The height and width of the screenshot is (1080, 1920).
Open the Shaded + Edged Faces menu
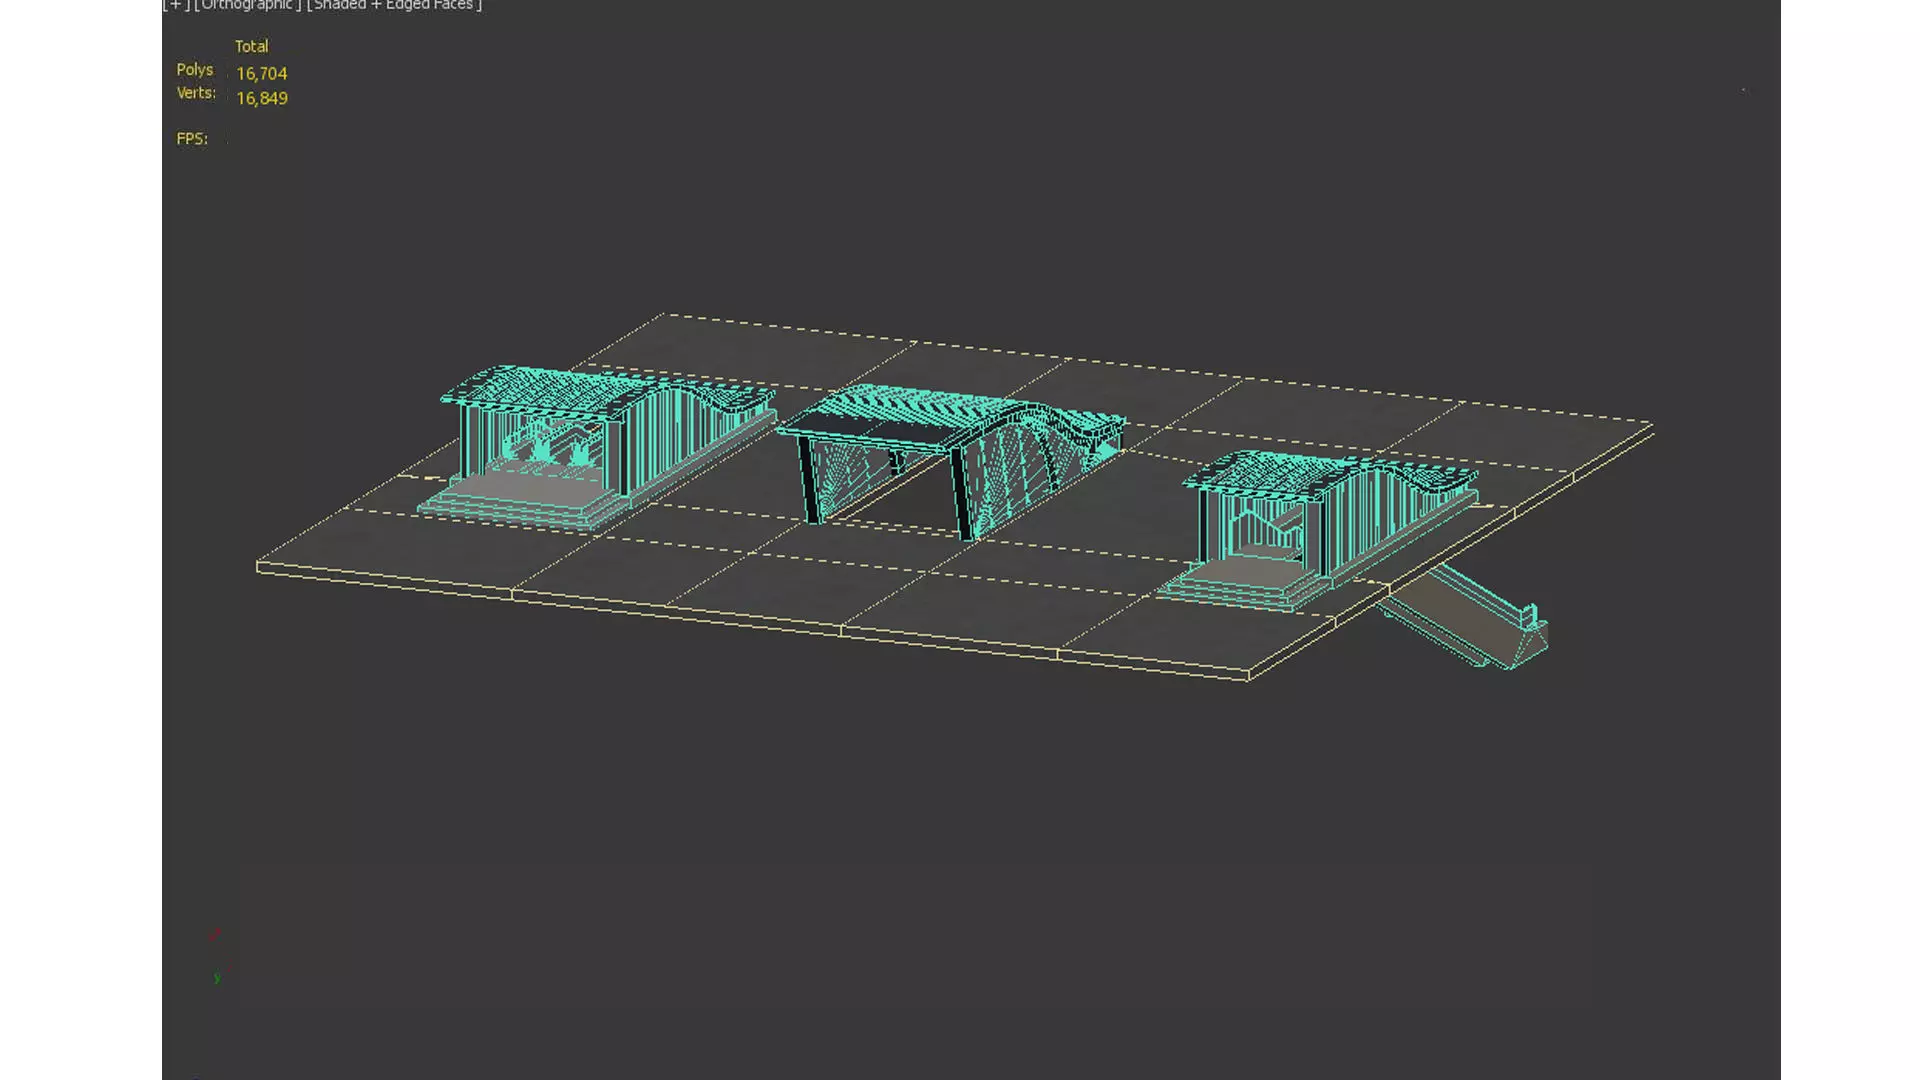pyautogui.click(x=394, y=5)
